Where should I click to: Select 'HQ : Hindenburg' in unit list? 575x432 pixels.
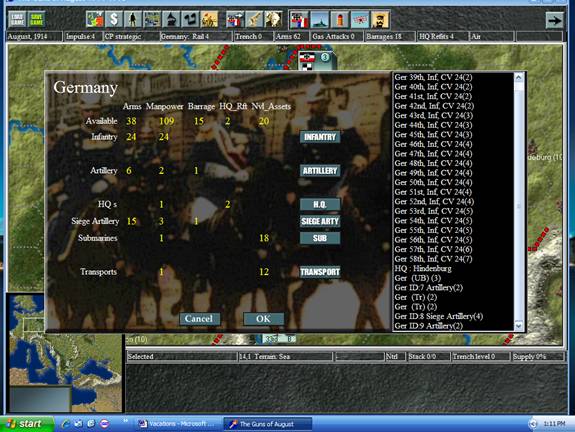[x=423, y=268]
